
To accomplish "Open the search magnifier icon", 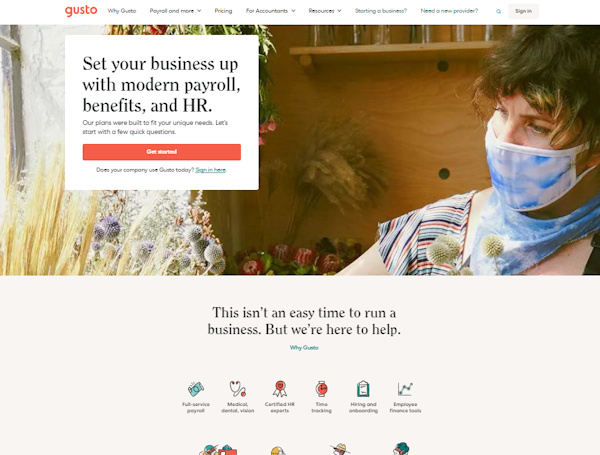I will pyautogui.click(x=499, y=11).
